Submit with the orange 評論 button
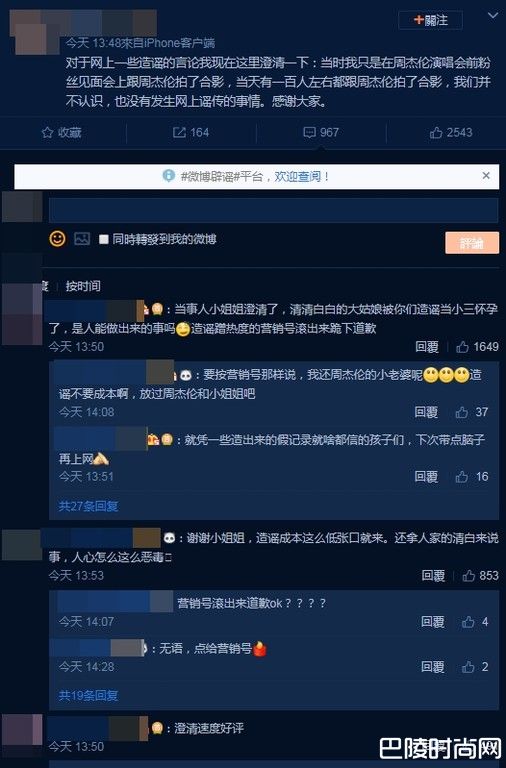Viewport: 506px width, 768px height. click(472, 243)
